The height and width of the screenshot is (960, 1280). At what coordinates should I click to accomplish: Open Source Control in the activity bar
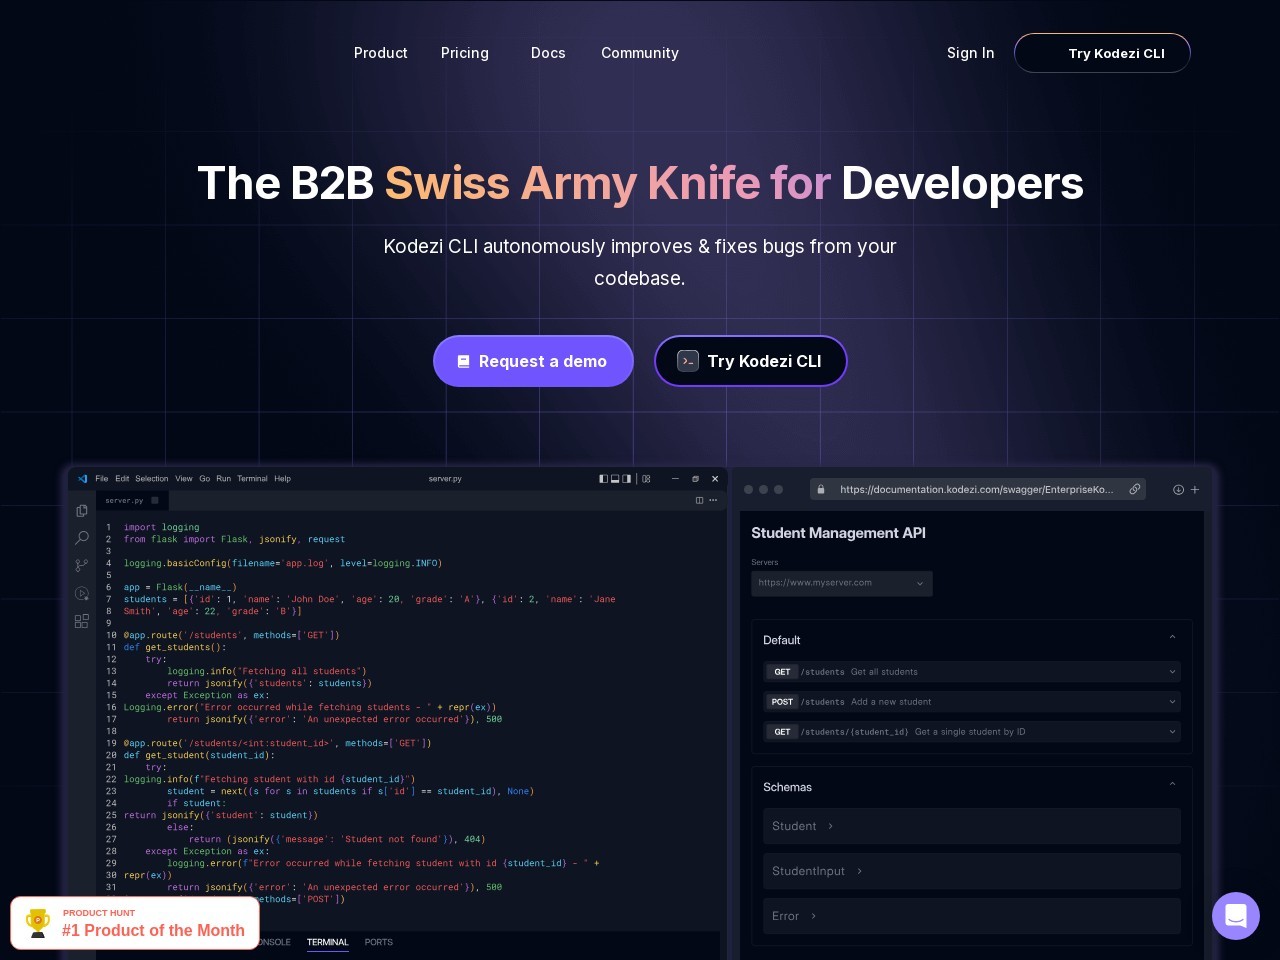(82, 565)
